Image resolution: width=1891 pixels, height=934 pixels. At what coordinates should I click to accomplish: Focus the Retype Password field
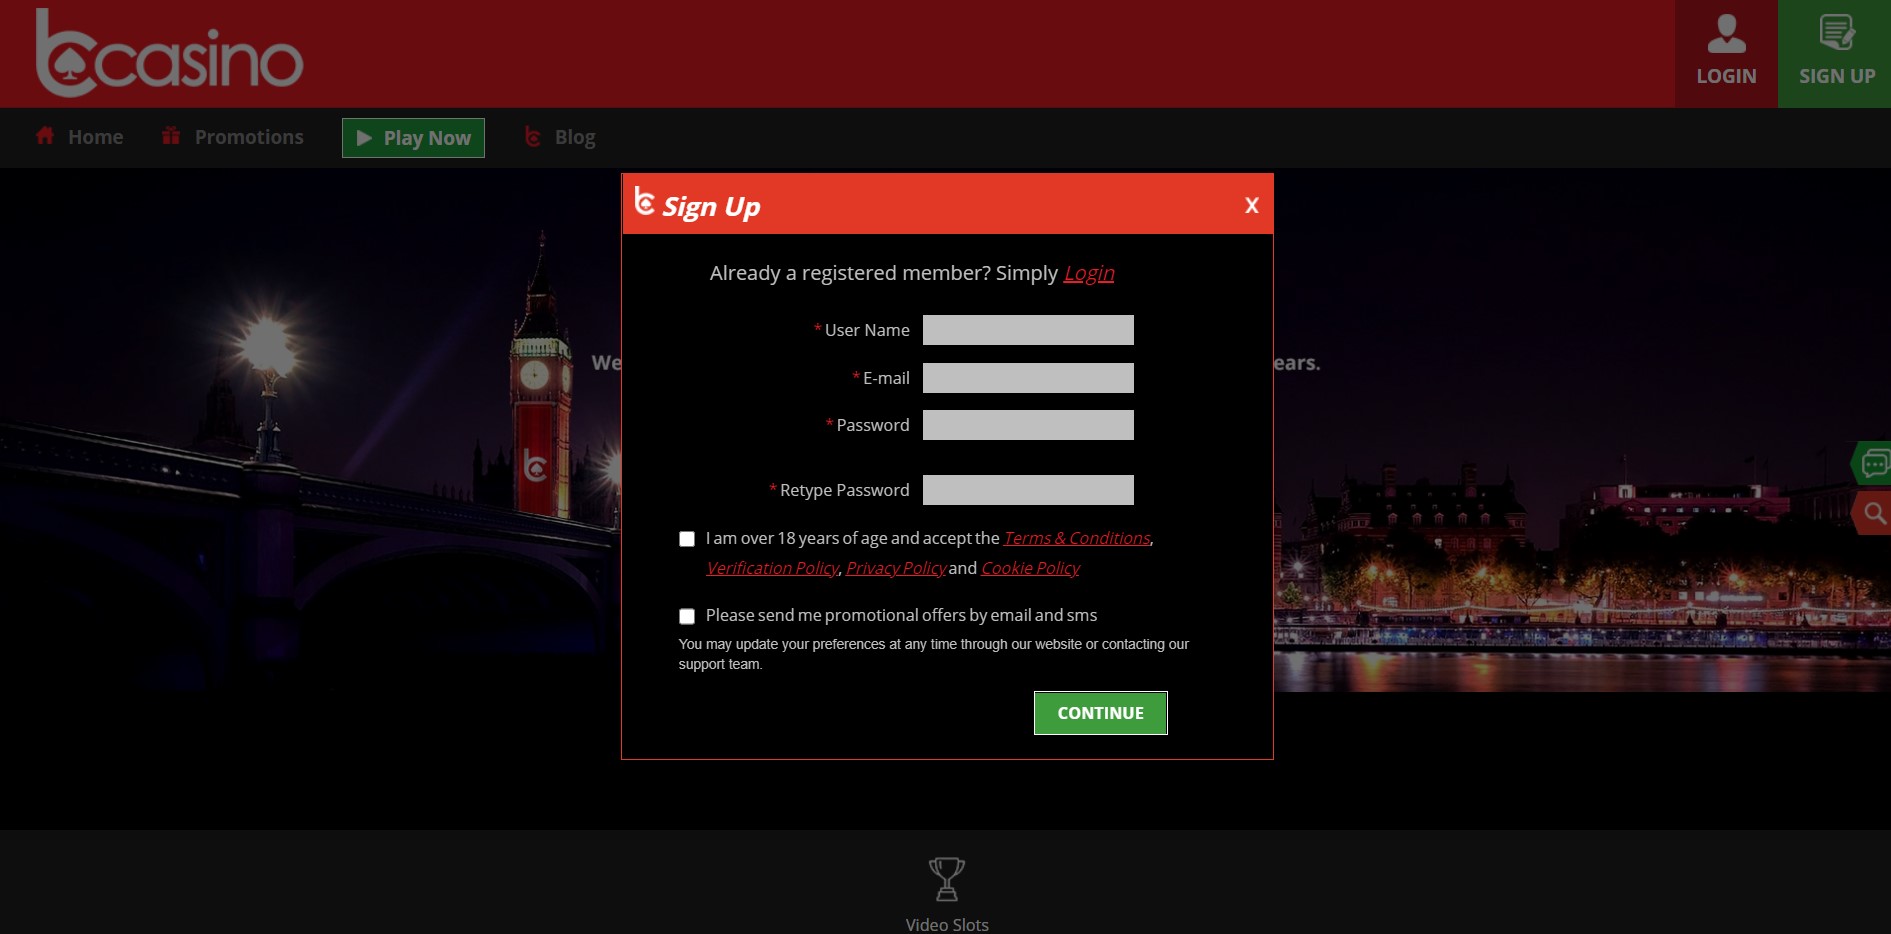pos(1028,490)
